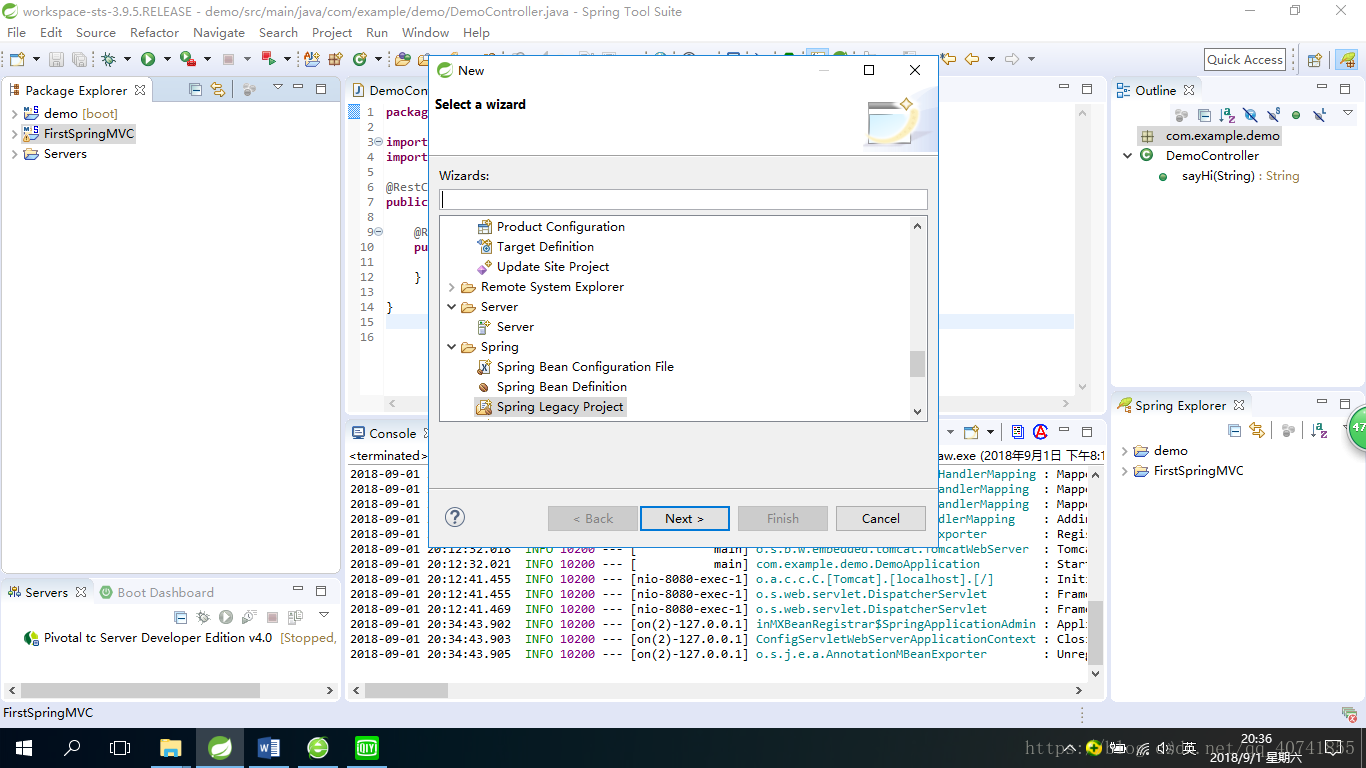Viewport: 1366px width, 768px height.
Task: Select Update Site Project wizard
Action: tap(543, 267)
